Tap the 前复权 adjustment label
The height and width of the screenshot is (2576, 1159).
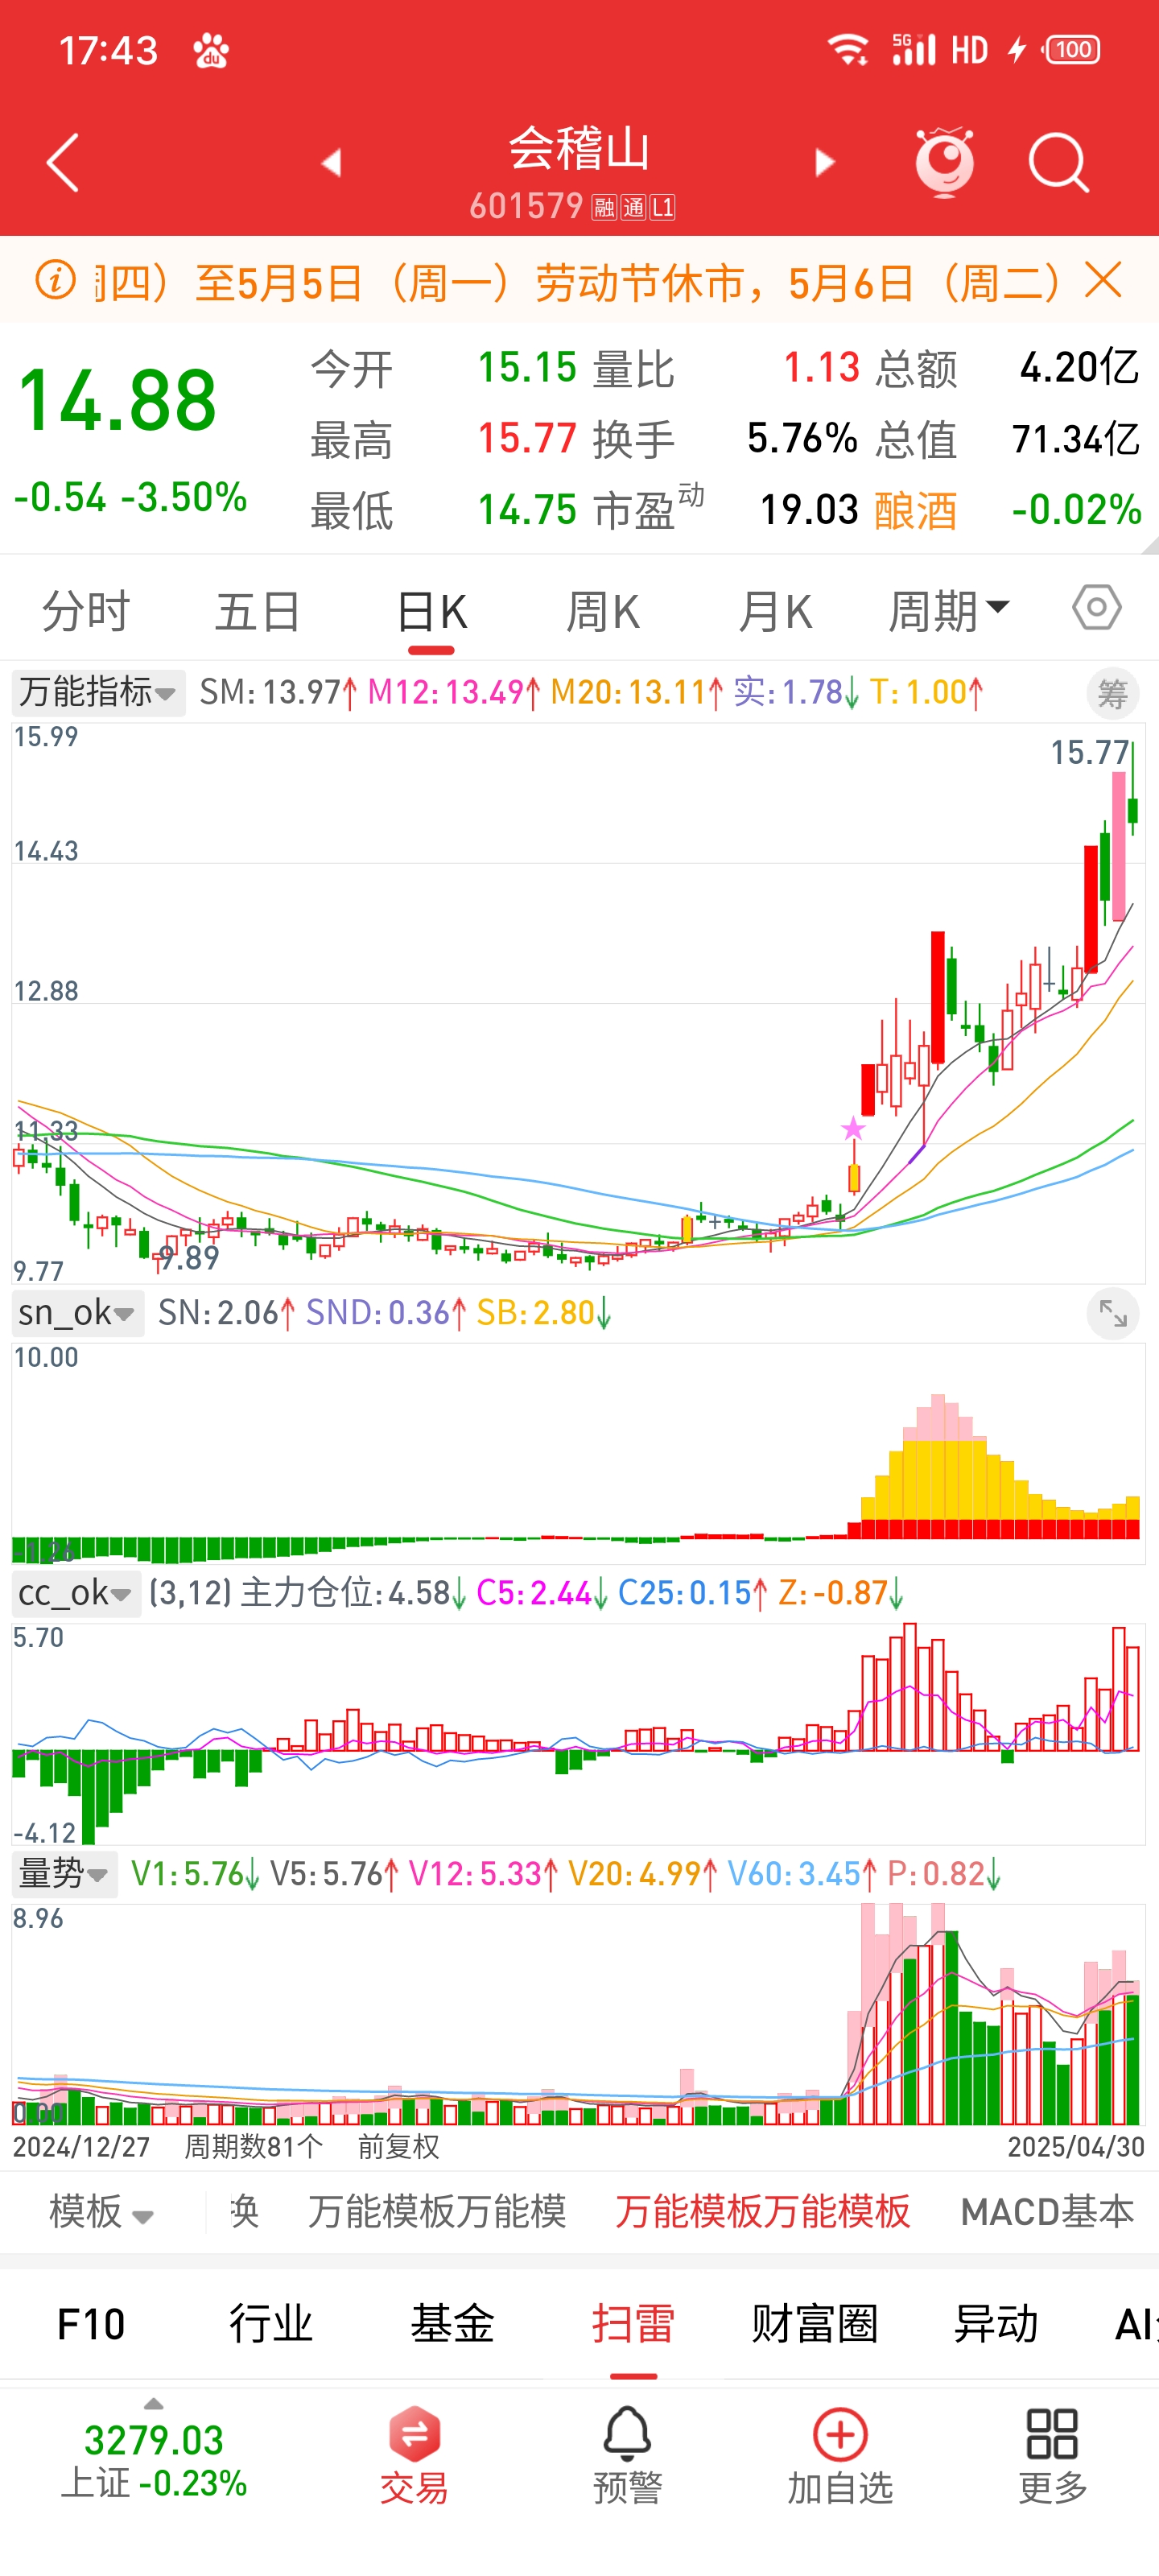click(x=398, y=2147)
